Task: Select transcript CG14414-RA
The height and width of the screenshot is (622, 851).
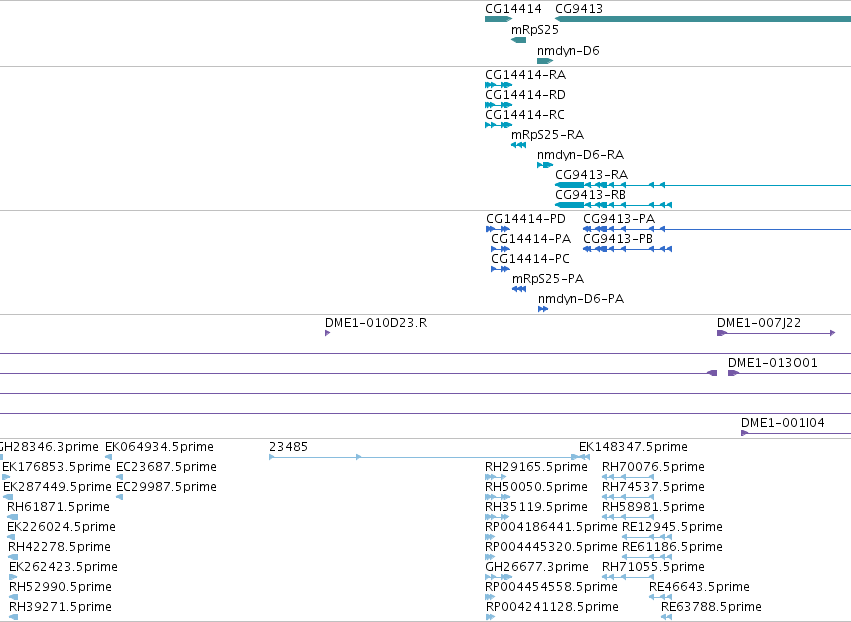Action: click(x=525, y=75)
